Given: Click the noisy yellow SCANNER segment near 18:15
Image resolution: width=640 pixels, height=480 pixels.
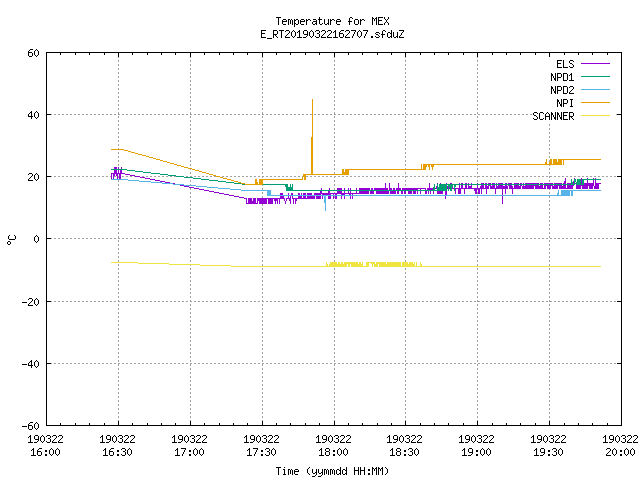Looking at the screenshot, I should 373,264.
